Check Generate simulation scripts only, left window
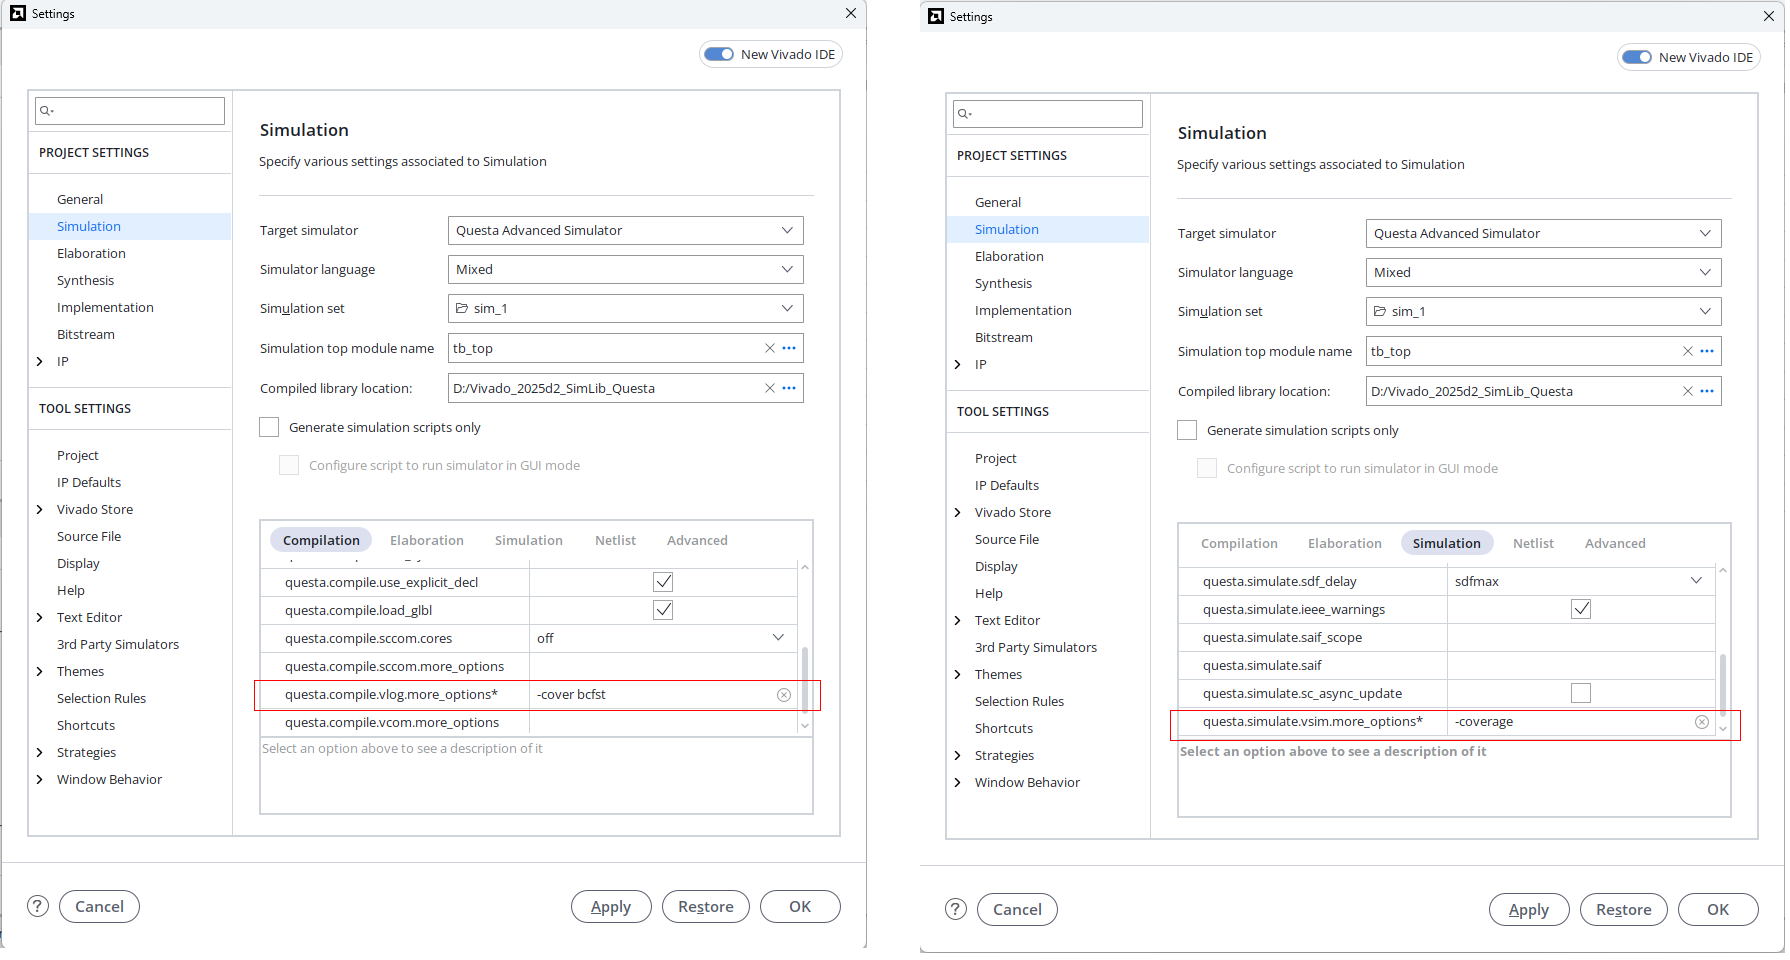The height and width of the screenshot is (960, 1790). click(269, 427)
